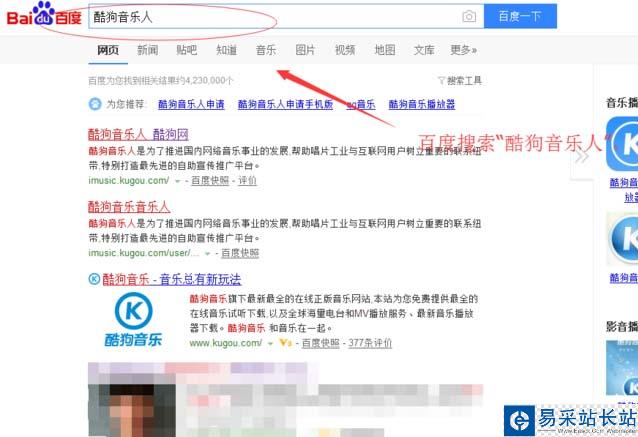Switch to the 音乐 tab
Viewport: 638px width, 437px height.
(x=266, y=50)
